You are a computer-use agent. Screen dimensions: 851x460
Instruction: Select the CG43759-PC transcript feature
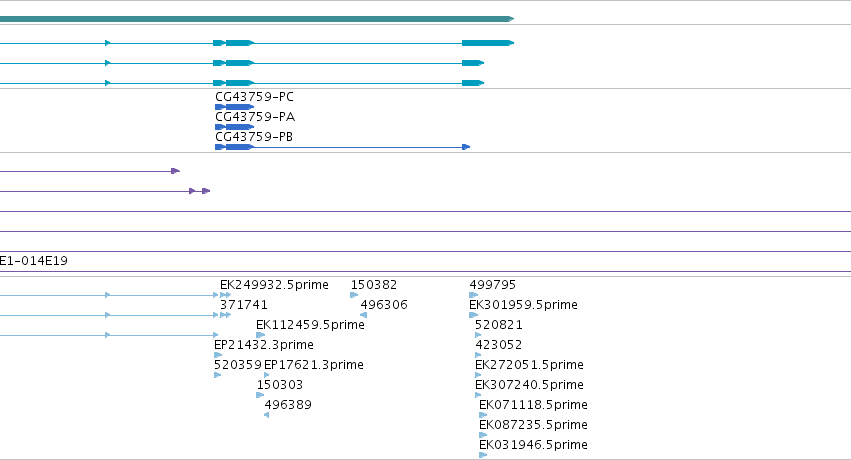tap(234, 107)
